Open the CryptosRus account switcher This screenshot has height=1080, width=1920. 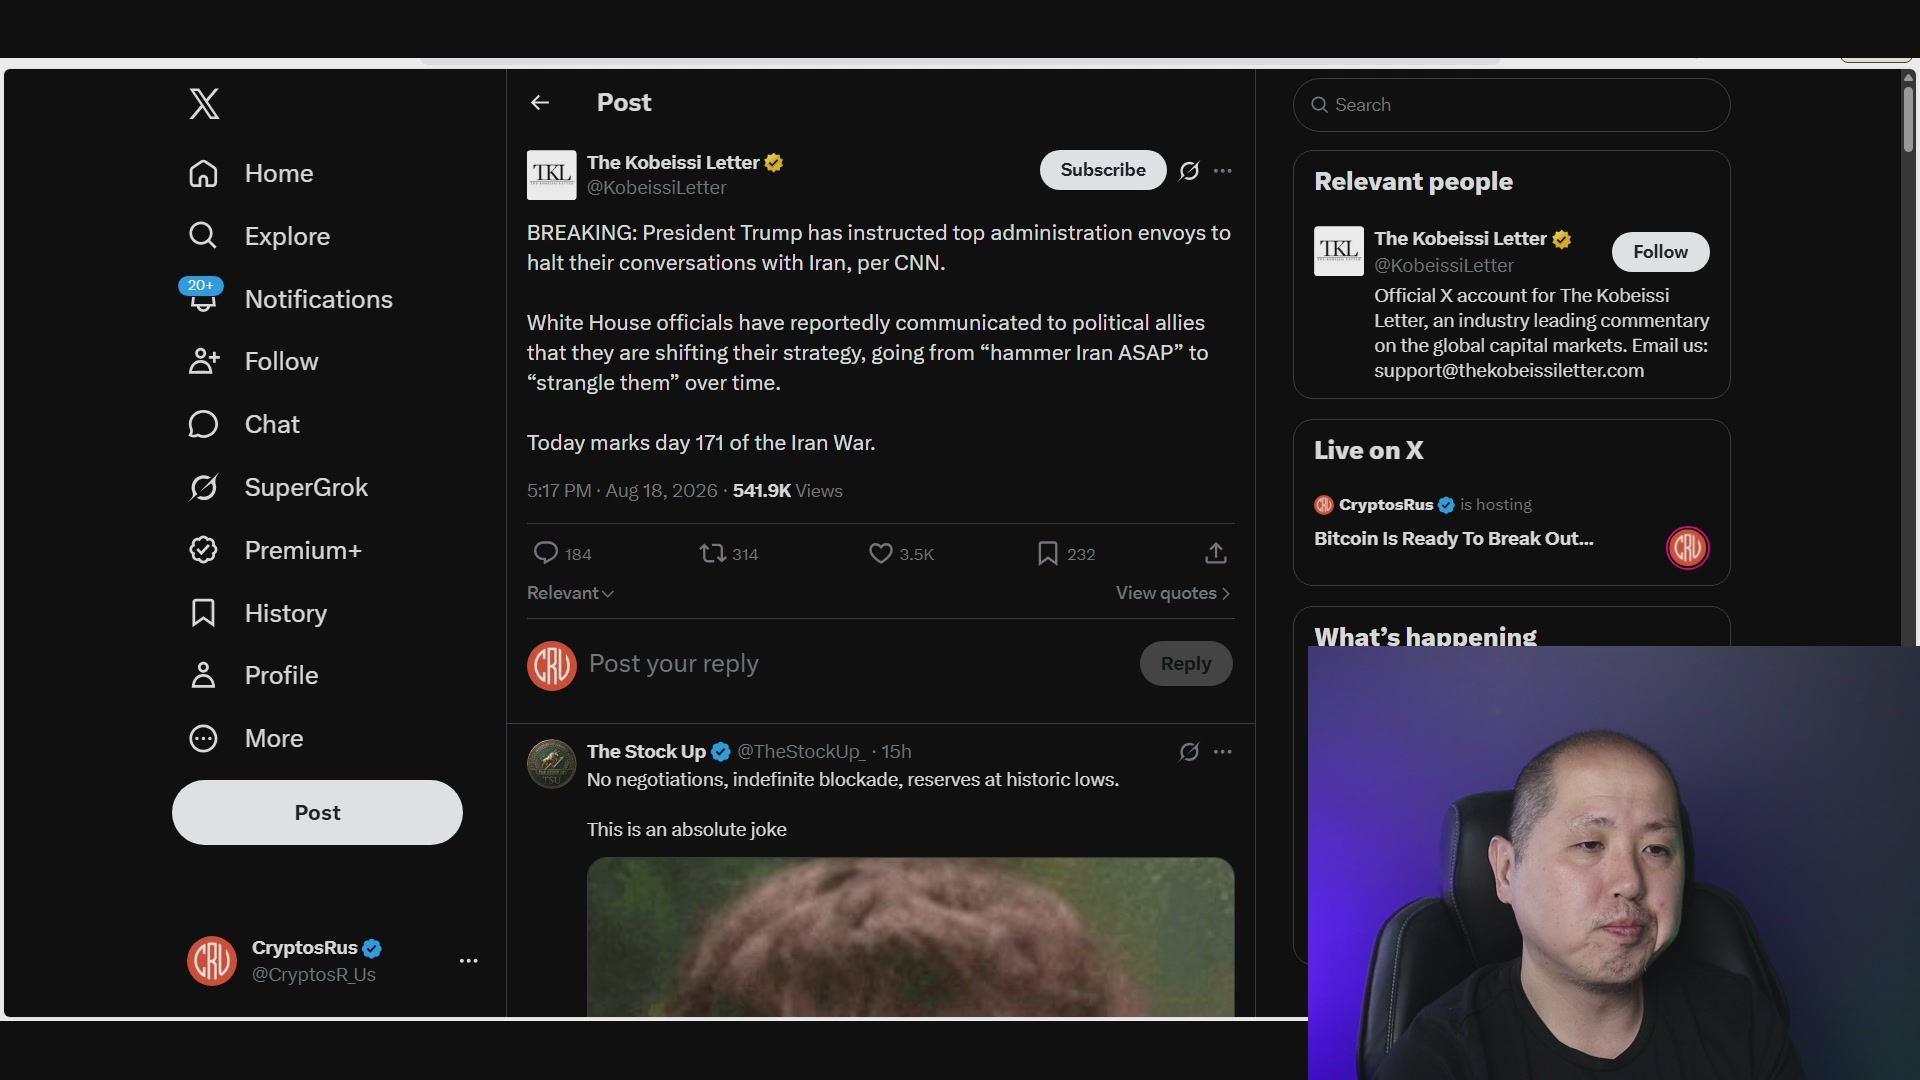[332, 961]
